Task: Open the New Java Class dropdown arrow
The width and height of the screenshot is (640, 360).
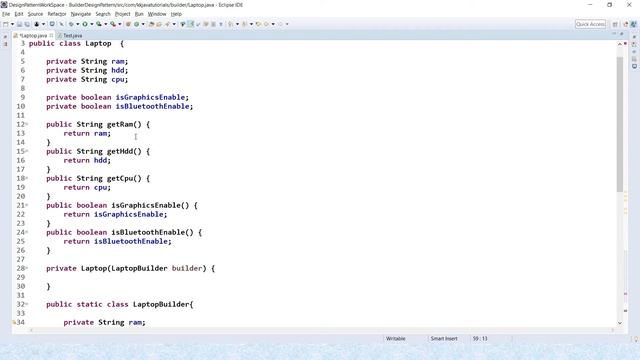Action: [143, 24]
